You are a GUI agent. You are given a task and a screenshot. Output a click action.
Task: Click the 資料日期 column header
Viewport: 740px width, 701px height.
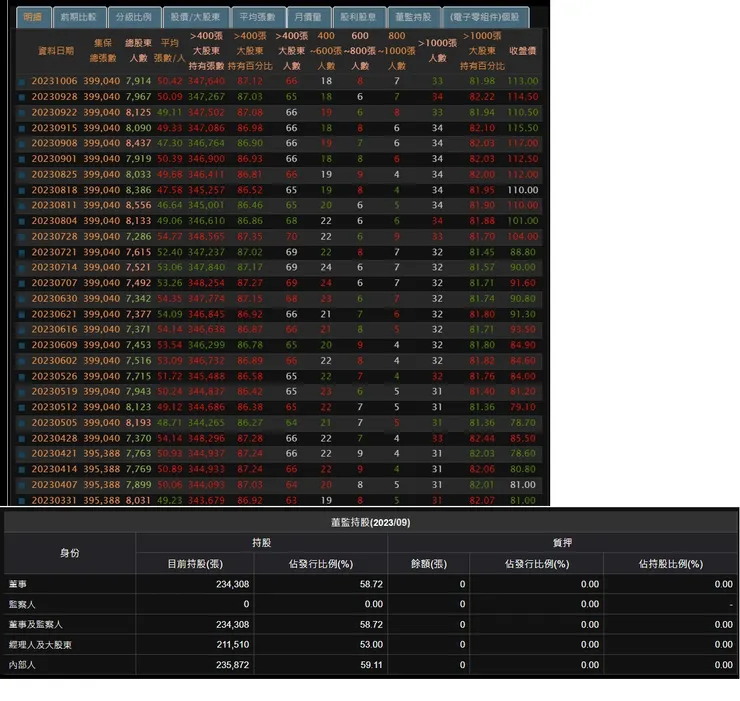pos(56,51)
